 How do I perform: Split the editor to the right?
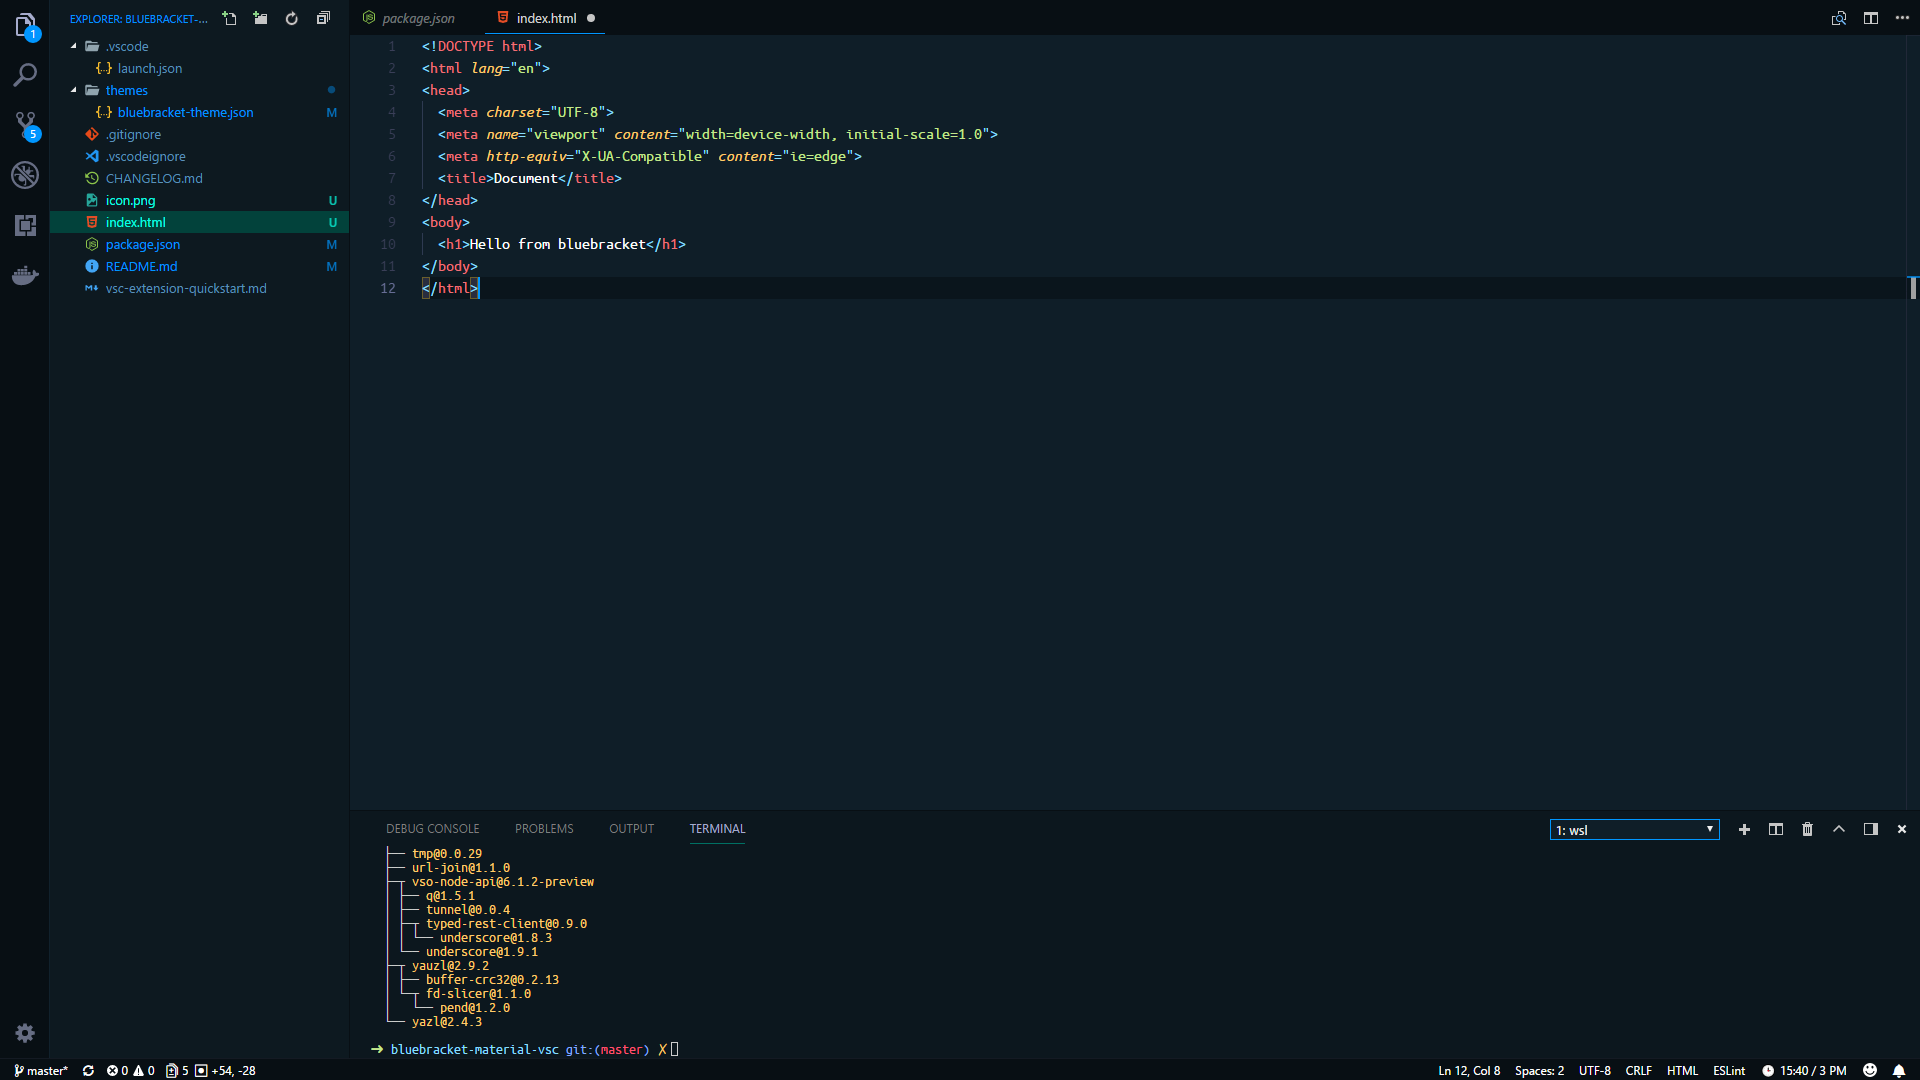[1870, 18]
